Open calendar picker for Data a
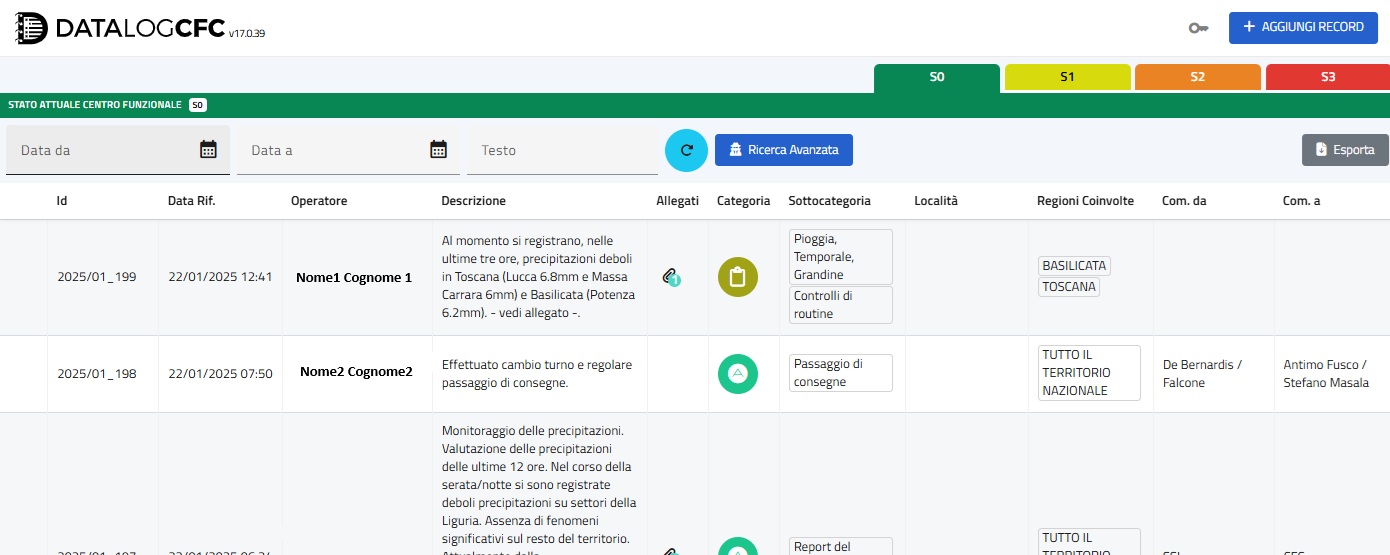Screen dimensions: 1390x555 pos(438,150)
